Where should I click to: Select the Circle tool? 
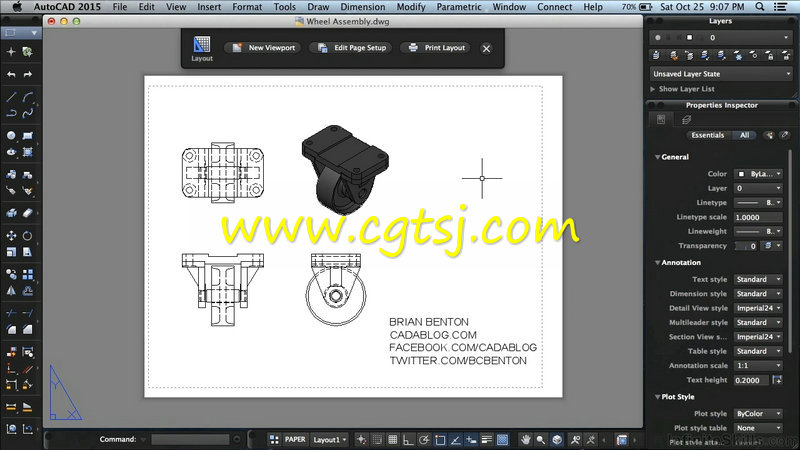[11, 135]
